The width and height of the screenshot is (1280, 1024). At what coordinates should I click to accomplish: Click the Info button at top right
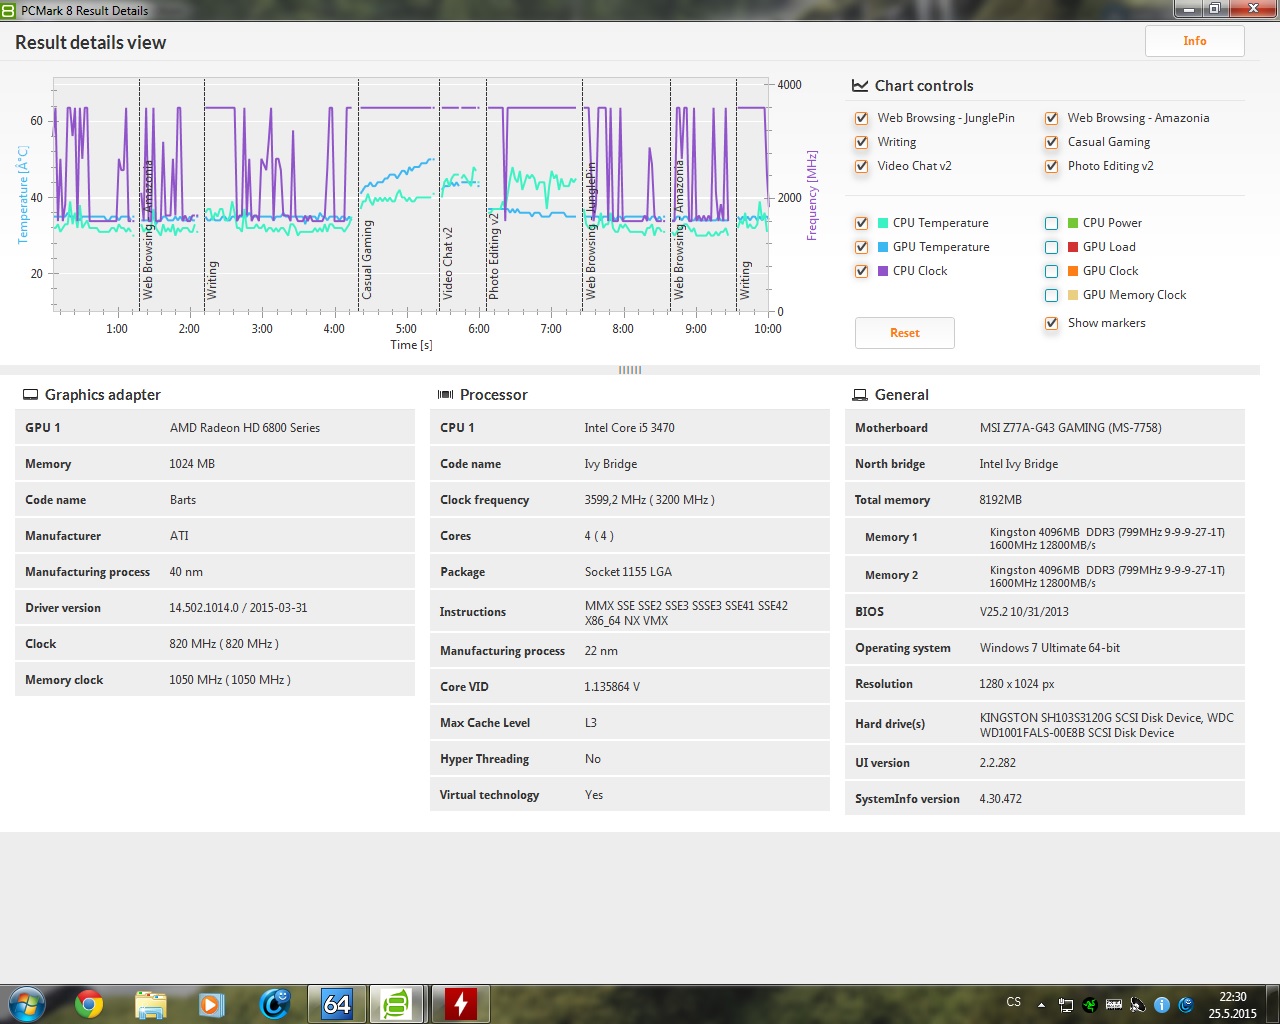click(1194, 41)
